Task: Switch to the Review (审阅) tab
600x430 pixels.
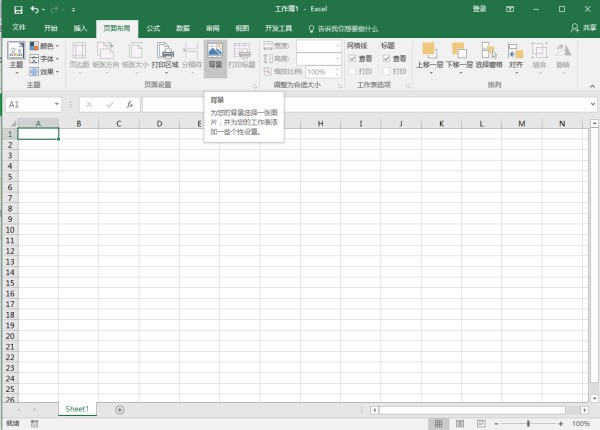Action: pyautogui.click(x=212, y=28)
